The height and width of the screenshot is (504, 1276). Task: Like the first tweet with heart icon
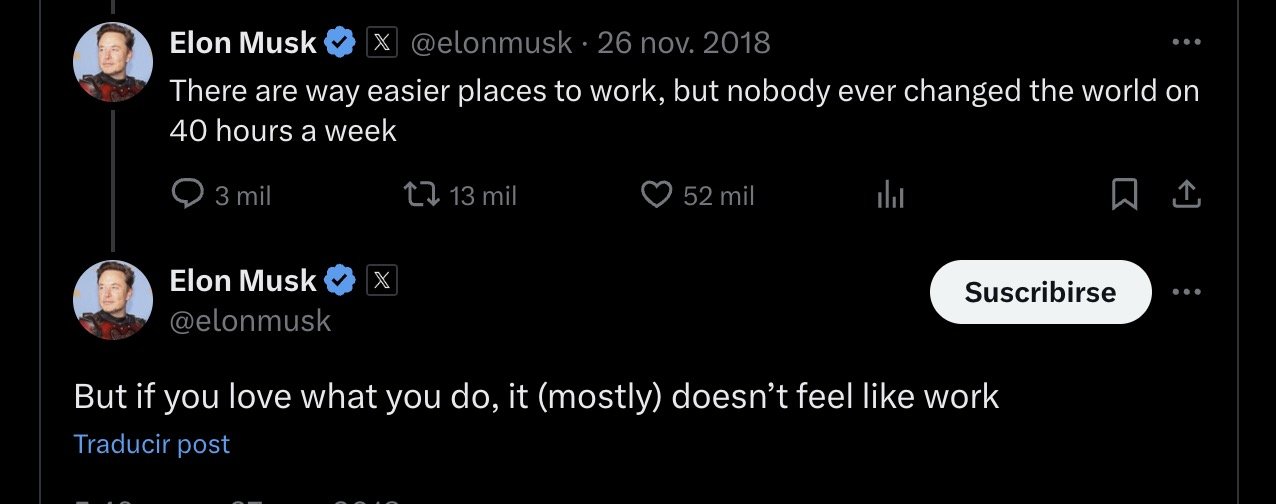656,195
